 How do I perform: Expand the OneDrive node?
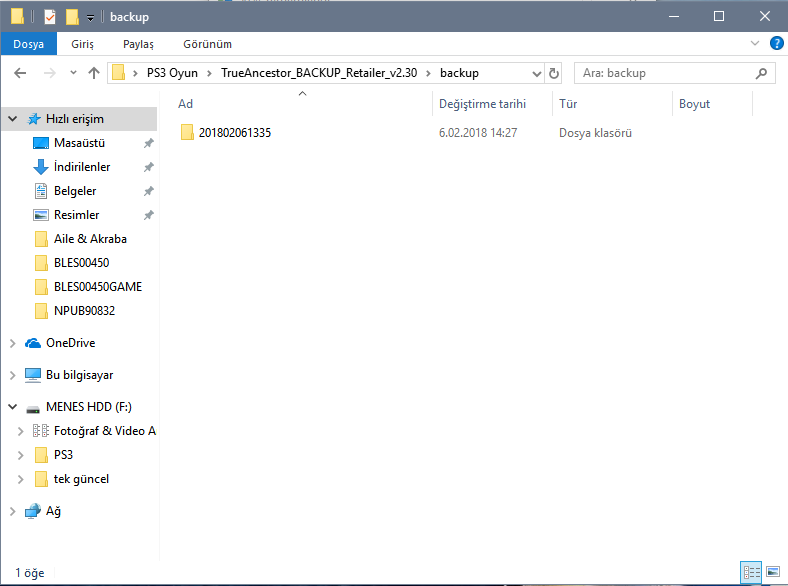tap(13, 343)
